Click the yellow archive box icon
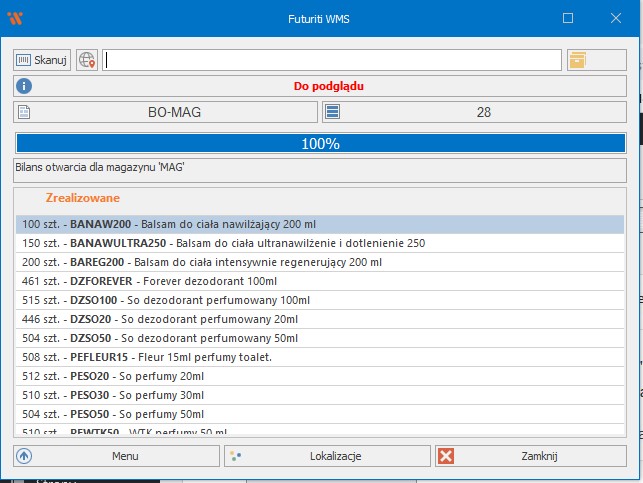Image resolution: width=643 pixels, height=483 pixels. click(x=577, y=60)
